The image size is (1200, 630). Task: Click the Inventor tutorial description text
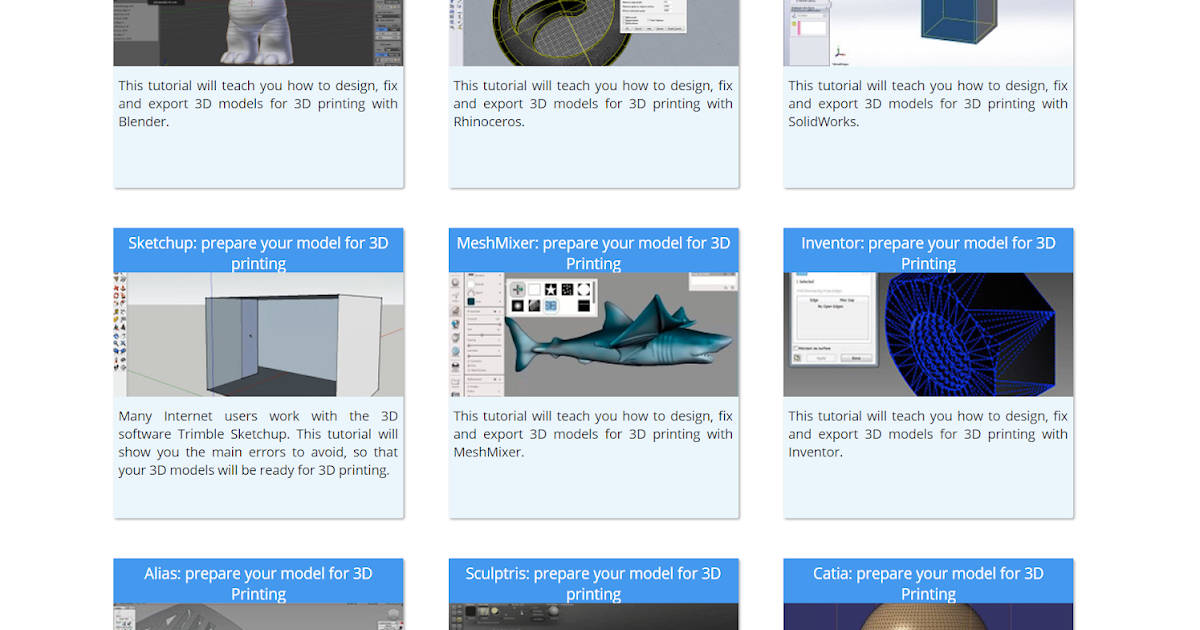point(928,434)
